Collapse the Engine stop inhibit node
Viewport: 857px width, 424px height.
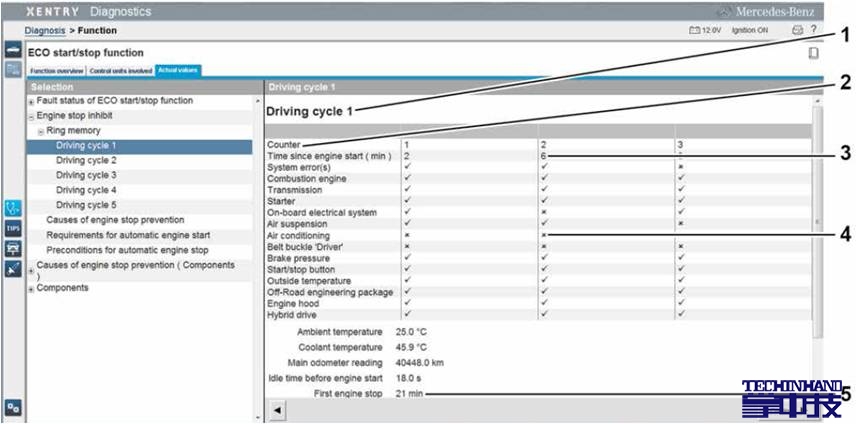tap(31, 116)
